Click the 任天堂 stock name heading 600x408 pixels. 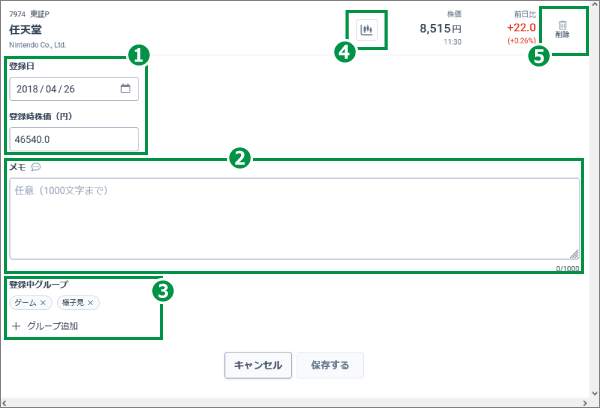pyautogui.click(x=25, y=30)
